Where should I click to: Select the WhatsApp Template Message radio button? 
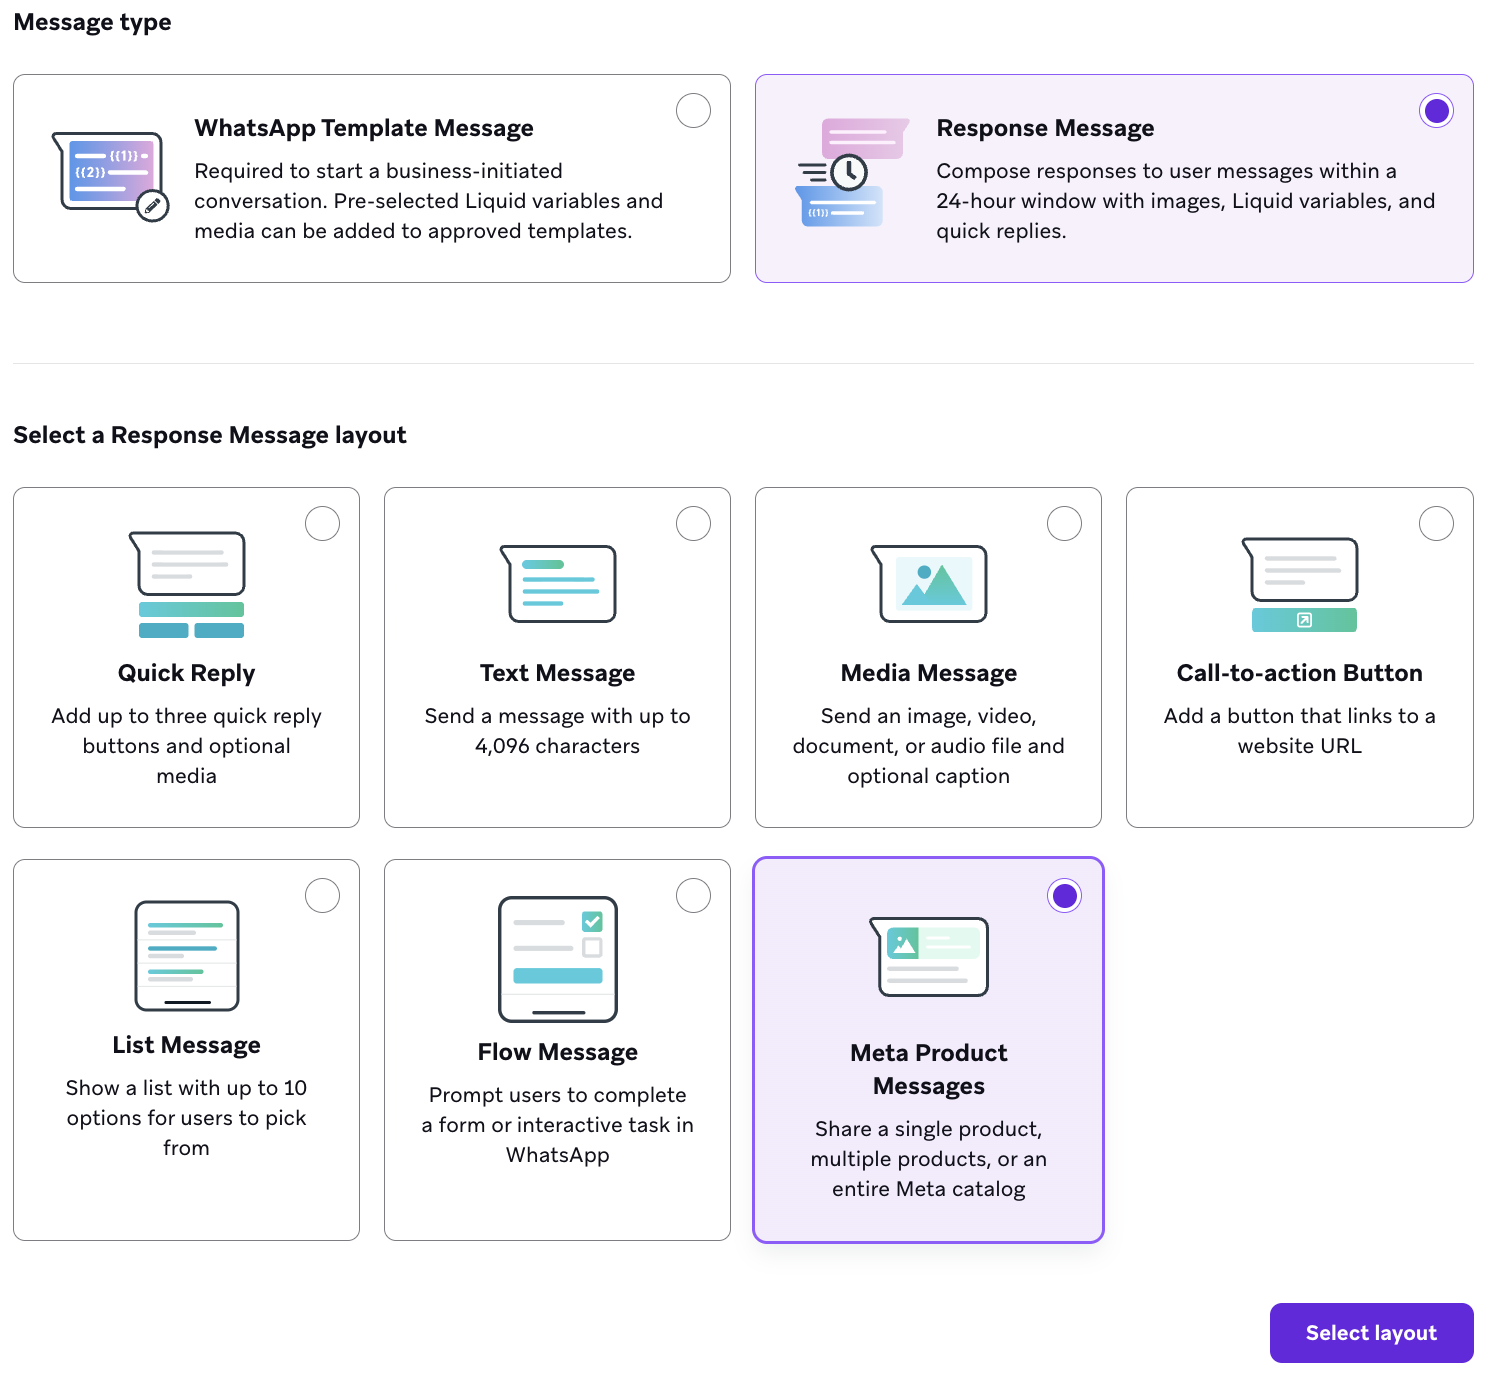coord(693,110)
